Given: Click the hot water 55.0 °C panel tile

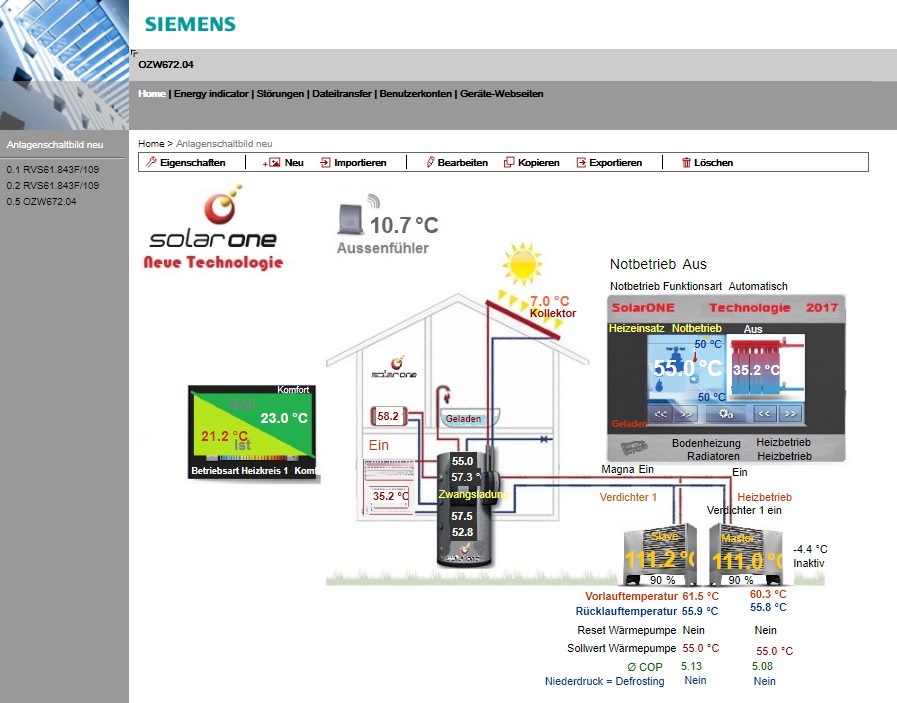Looking at the screenshot, I should click(x=686, y=368).
